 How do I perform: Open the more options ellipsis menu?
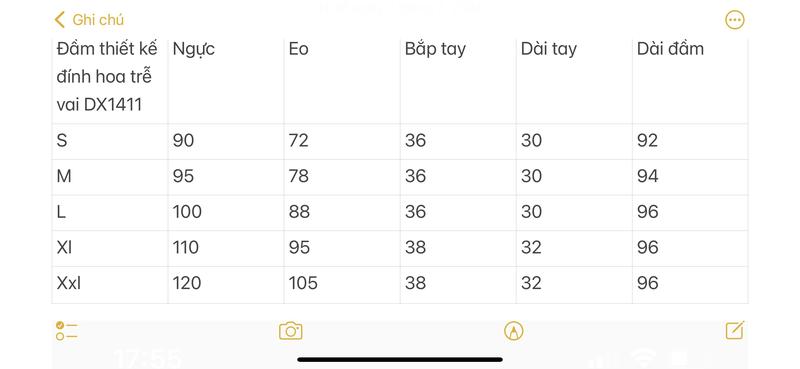click(734, 20)
